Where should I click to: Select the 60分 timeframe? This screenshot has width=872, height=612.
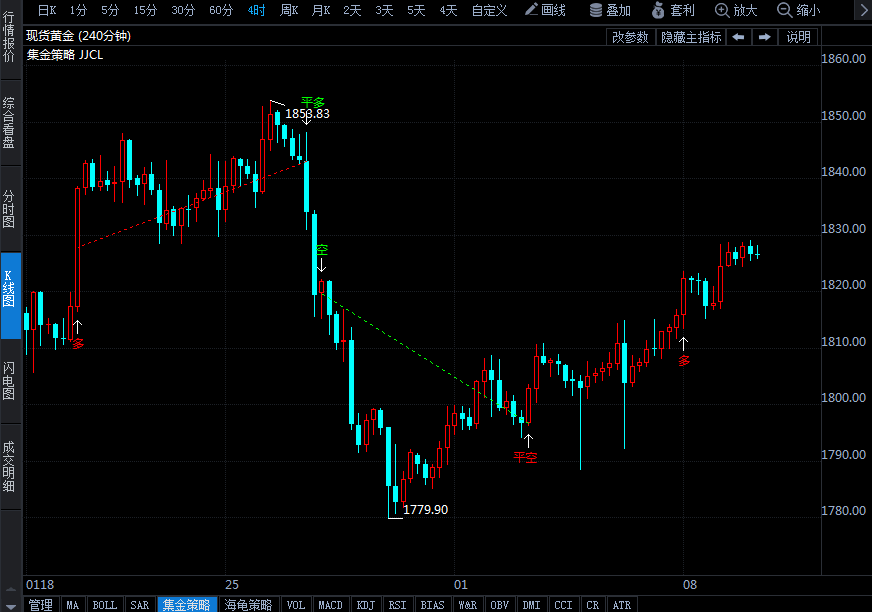click(x=221, y=10)
